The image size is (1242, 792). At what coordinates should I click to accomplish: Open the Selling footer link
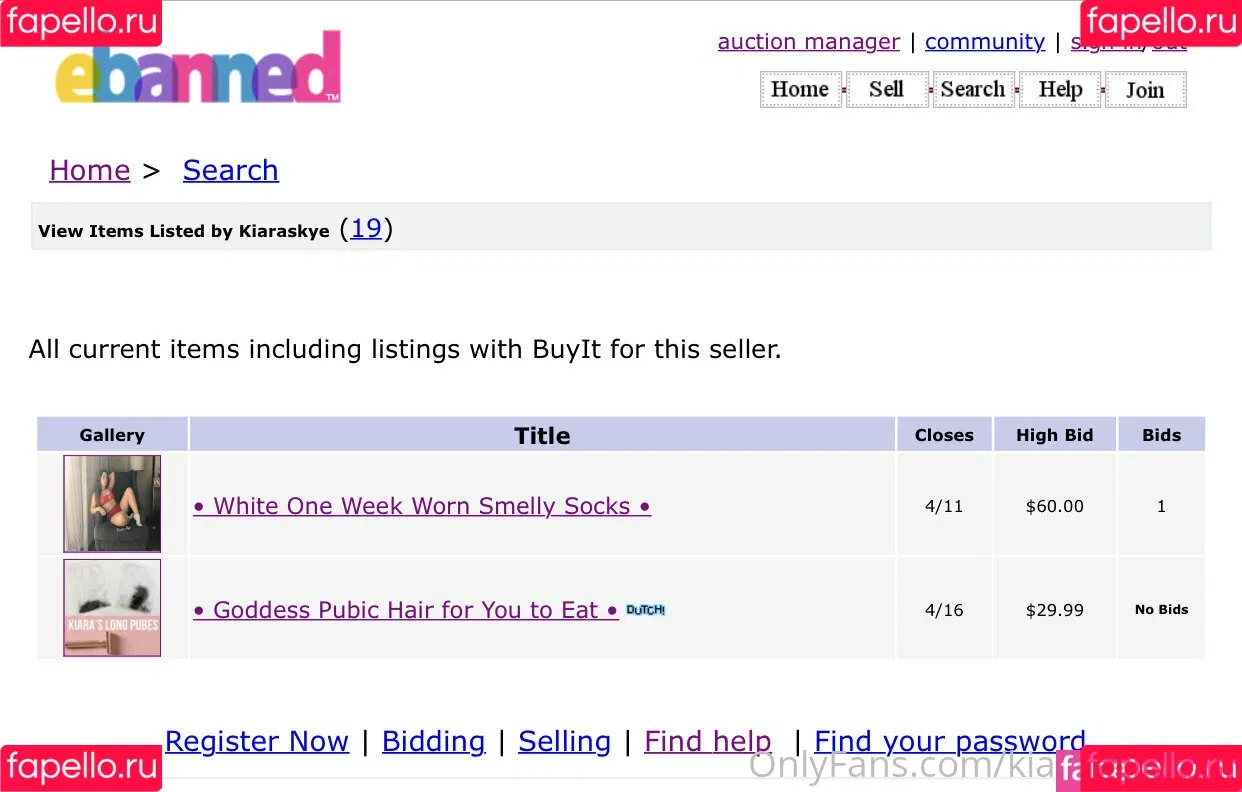(565, 742)
